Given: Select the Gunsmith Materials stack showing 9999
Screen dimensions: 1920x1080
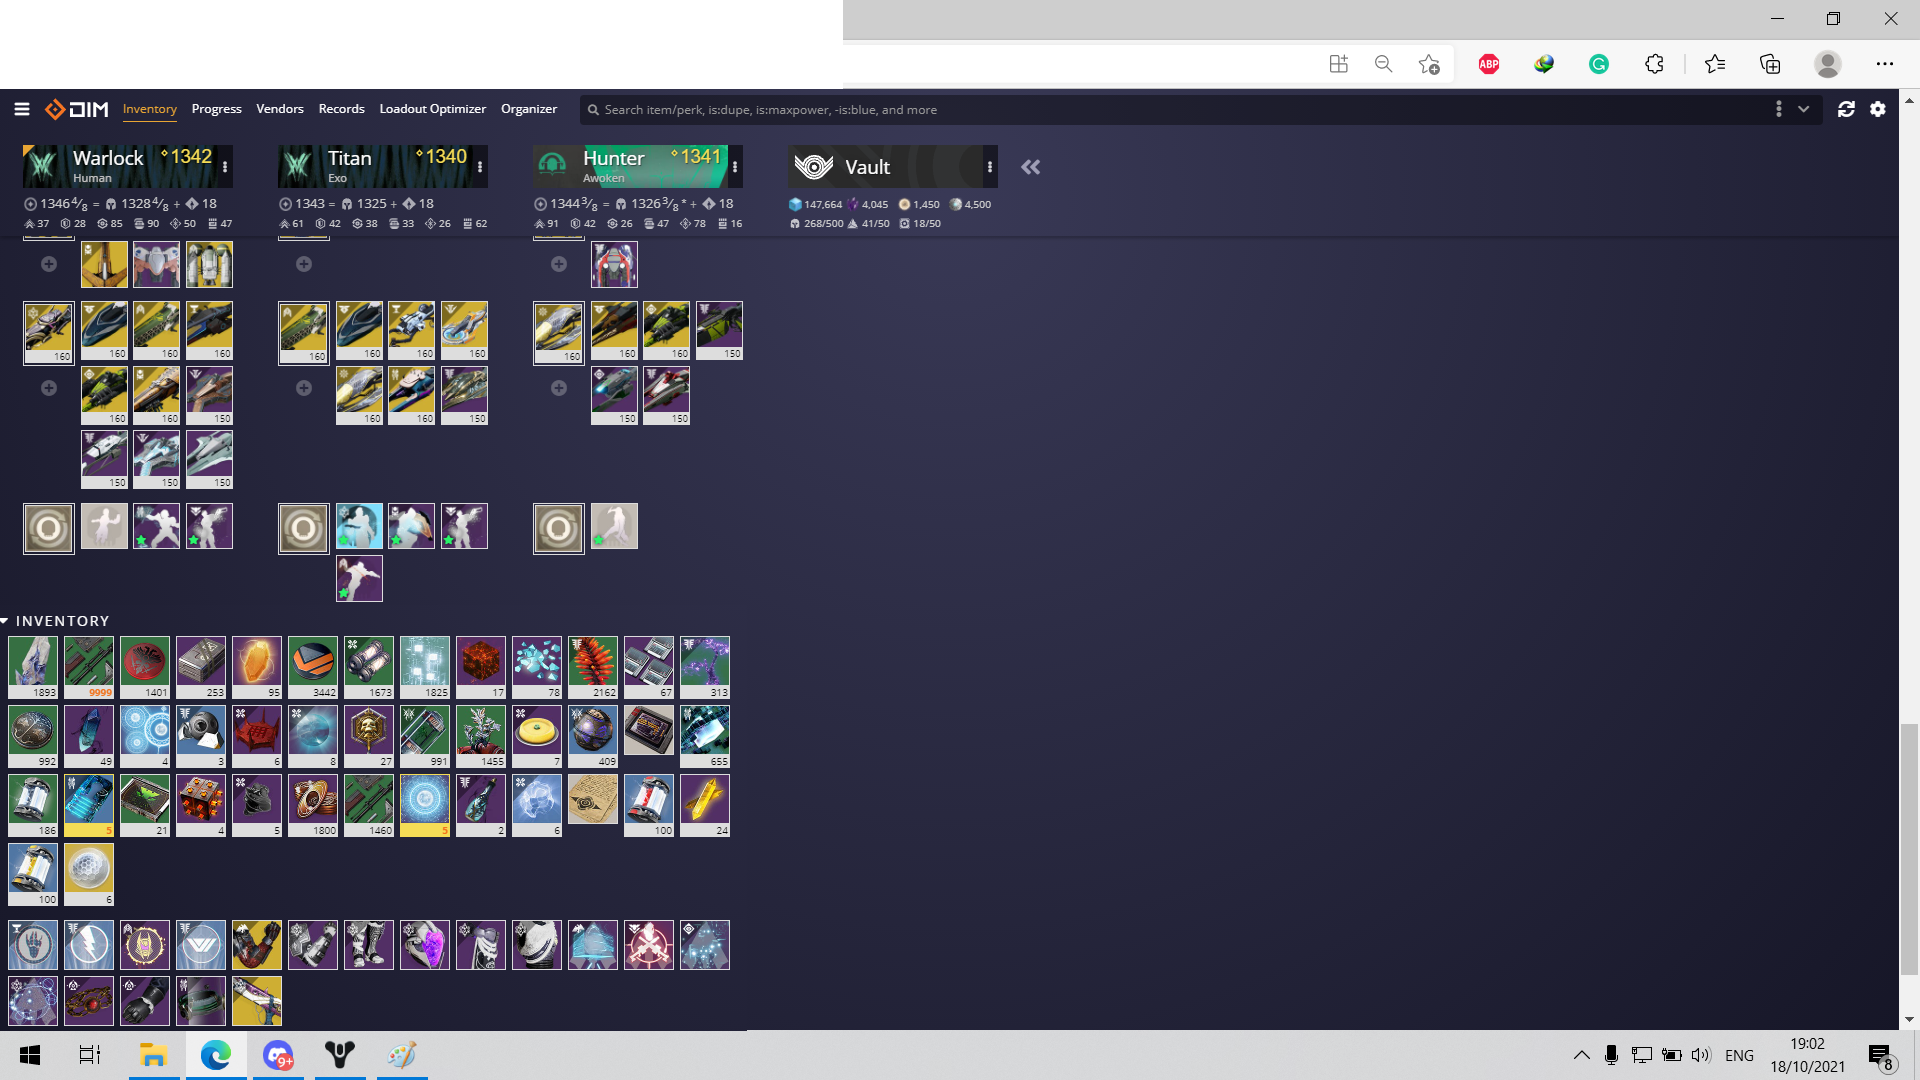Looking at the screenshot, I should point(89,667).
